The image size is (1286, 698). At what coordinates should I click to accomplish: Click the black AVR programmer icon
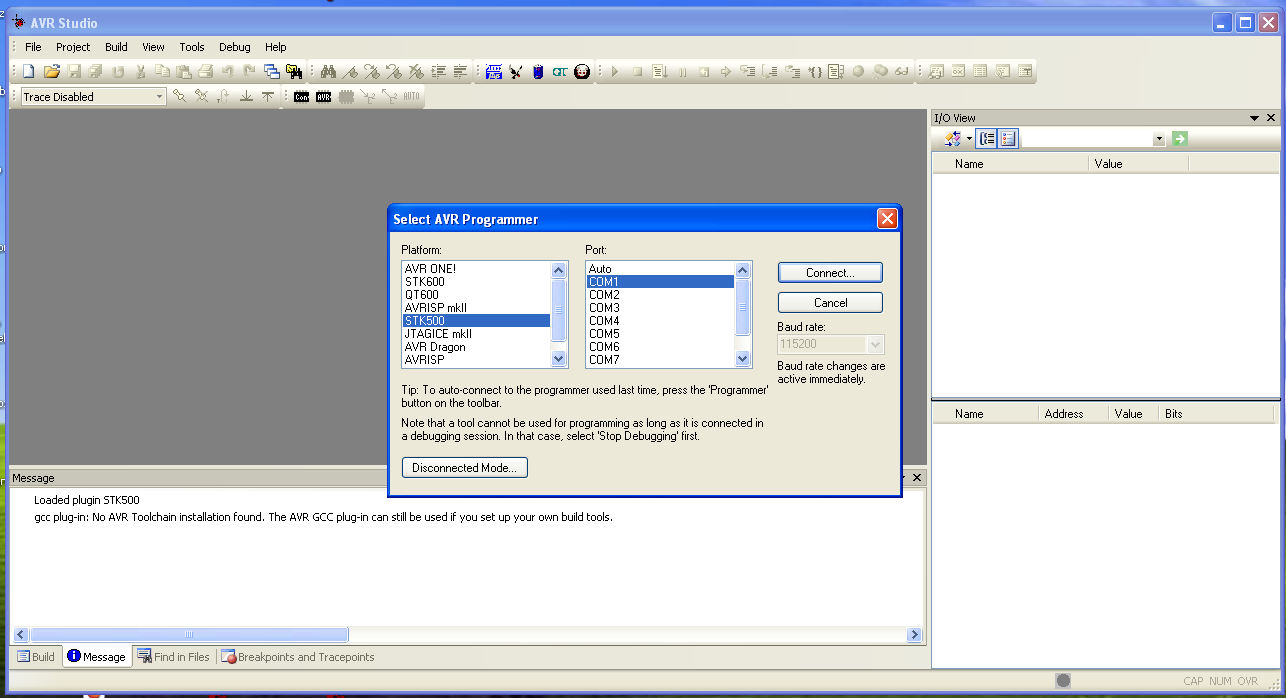(323, 97)
